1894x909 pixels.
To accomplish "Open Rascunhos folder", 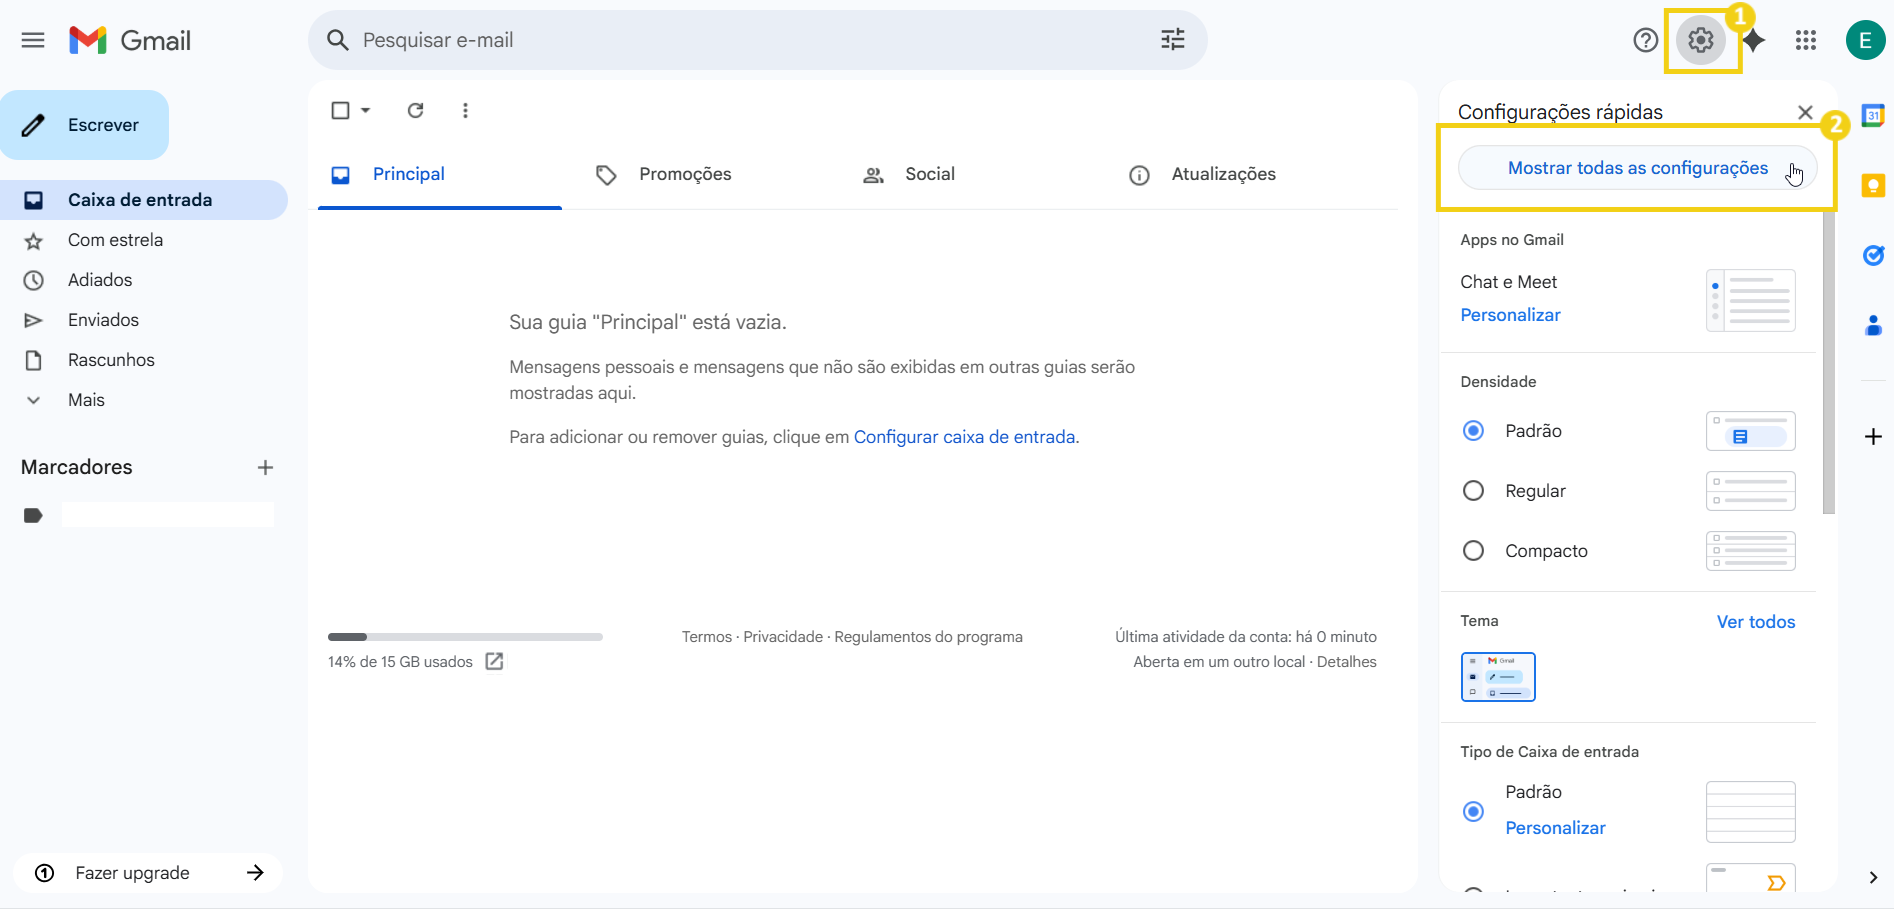I will [x=144, y=360].
